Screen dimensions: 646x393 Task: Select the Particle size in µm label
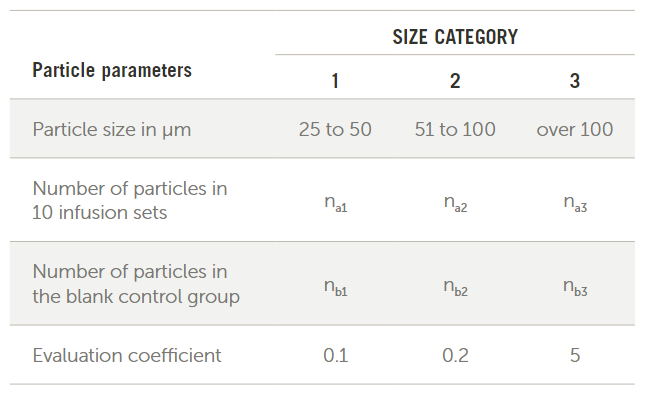112,130
